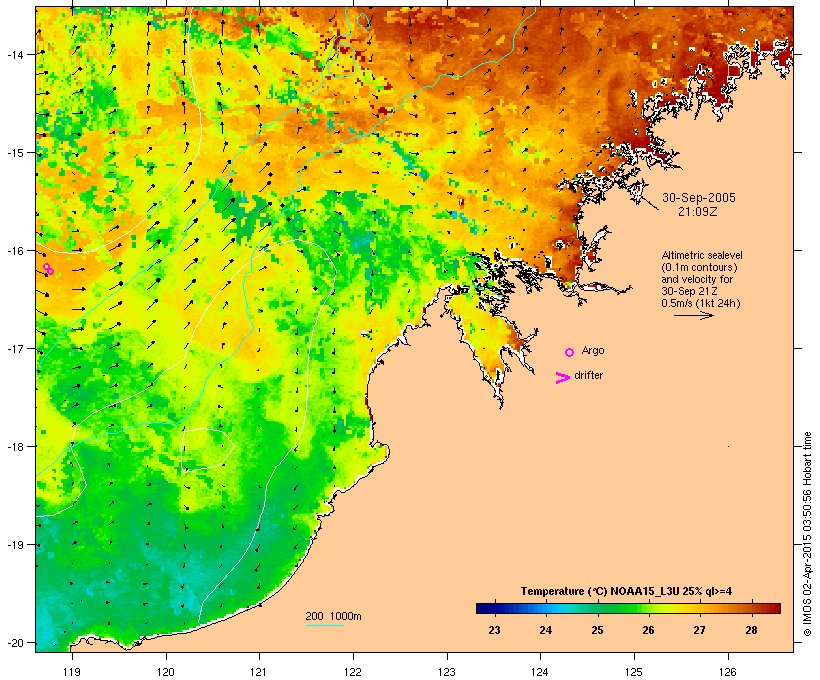Click the '(0.1m contours)' caption line
820x680 pixels.
[700, 267]
